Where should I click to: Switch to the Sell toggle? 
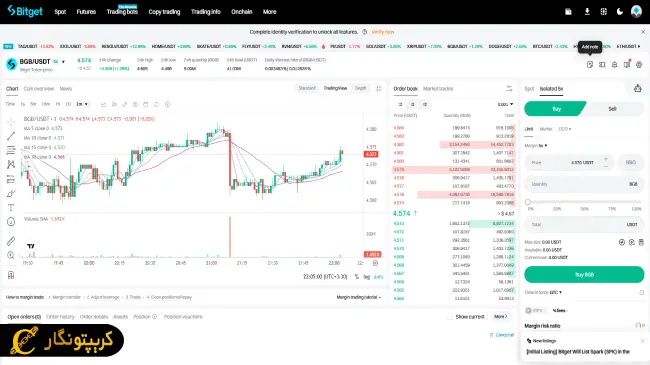612,109
